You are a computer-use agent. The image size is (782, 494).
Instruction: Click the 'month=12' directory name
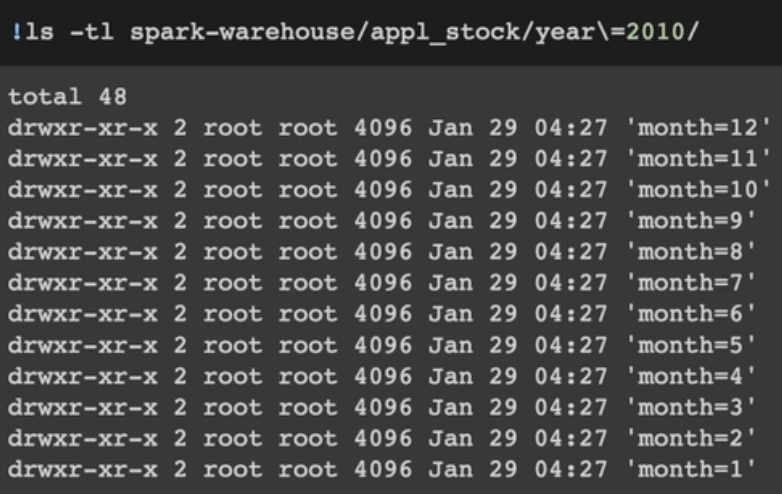coord(698,128)
